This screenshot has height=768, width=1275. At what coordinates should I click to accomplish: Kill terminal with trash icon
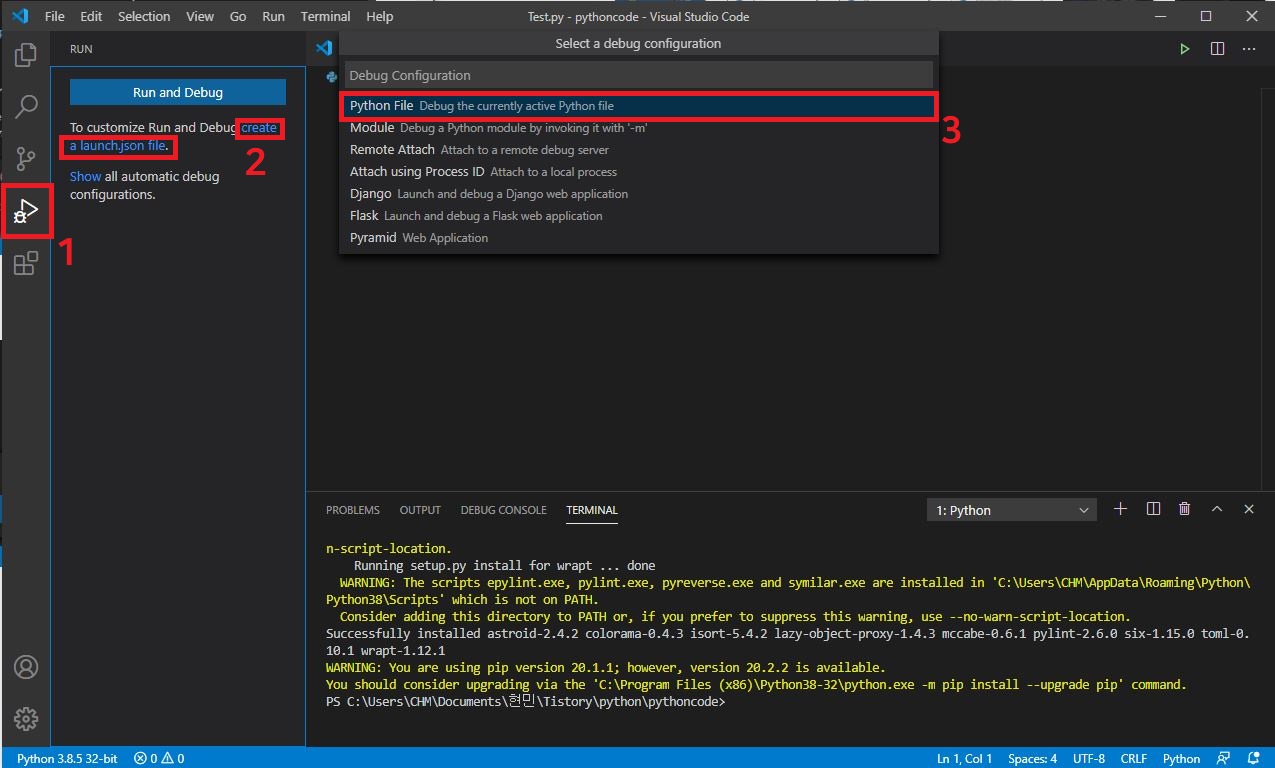coord(1185,509)
